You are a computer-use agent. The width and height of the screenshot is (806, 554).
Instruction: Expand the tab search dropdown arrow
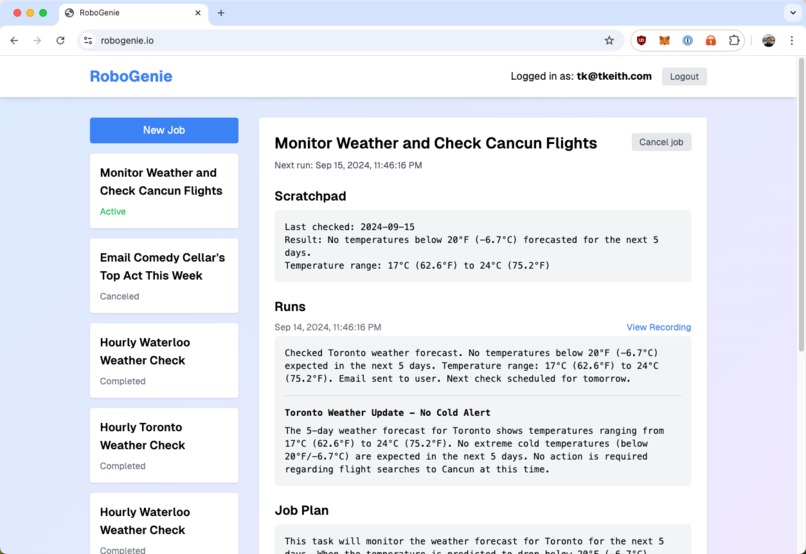[x=793, y=13]
